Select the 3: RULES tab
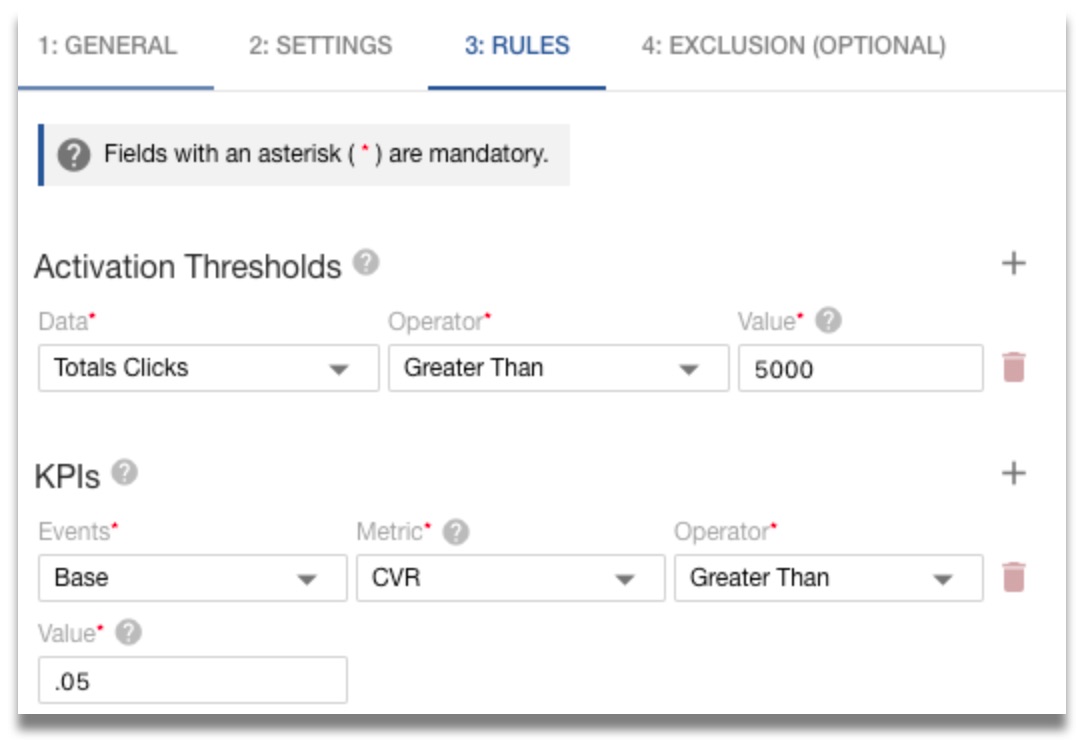 (x=517, y=46)
